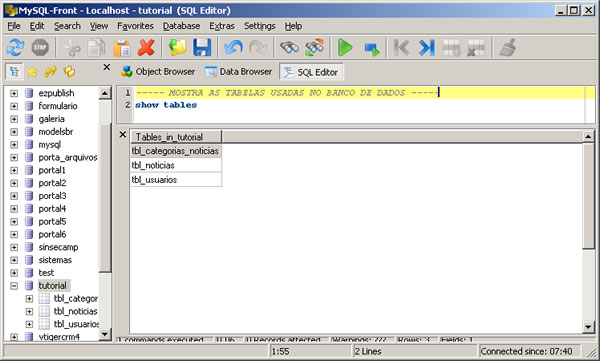This screenshot has height=361, width=600.
Task: Expand tbl_usuarios in the tree
Action: point(29,324)
